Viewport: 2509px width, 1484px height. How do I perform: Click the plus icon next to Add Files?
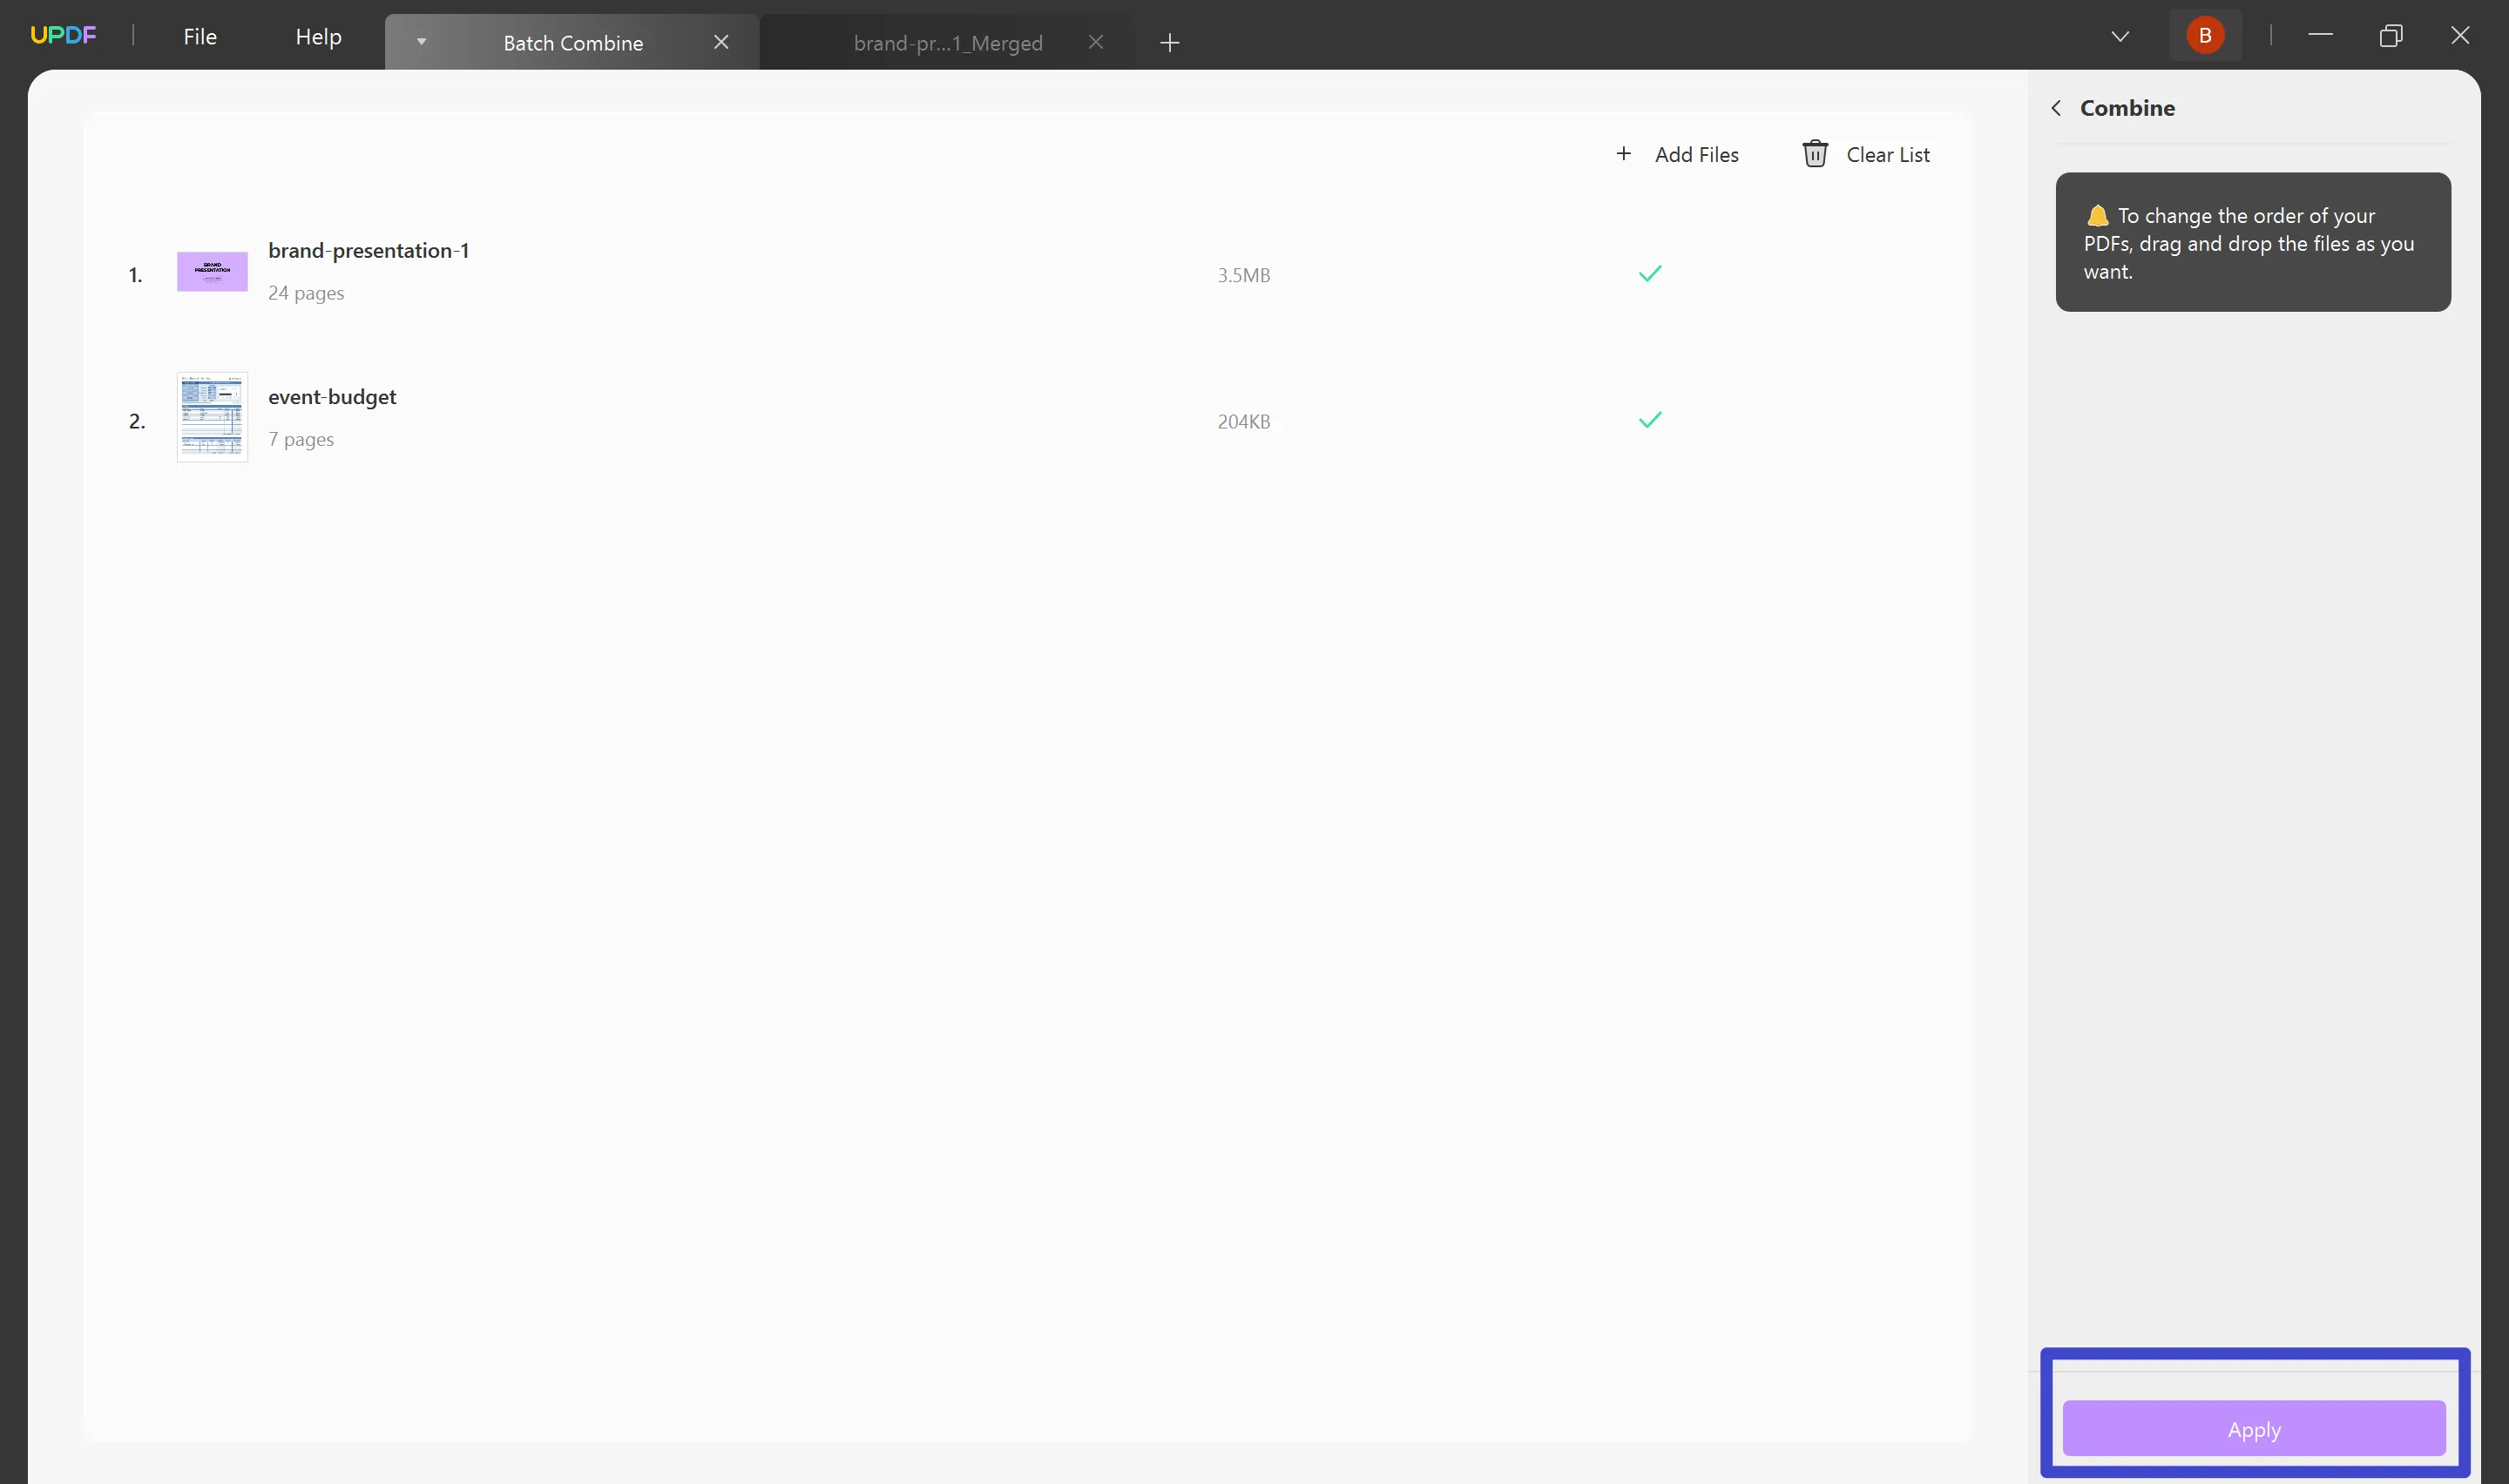[x=1623, y=154]
